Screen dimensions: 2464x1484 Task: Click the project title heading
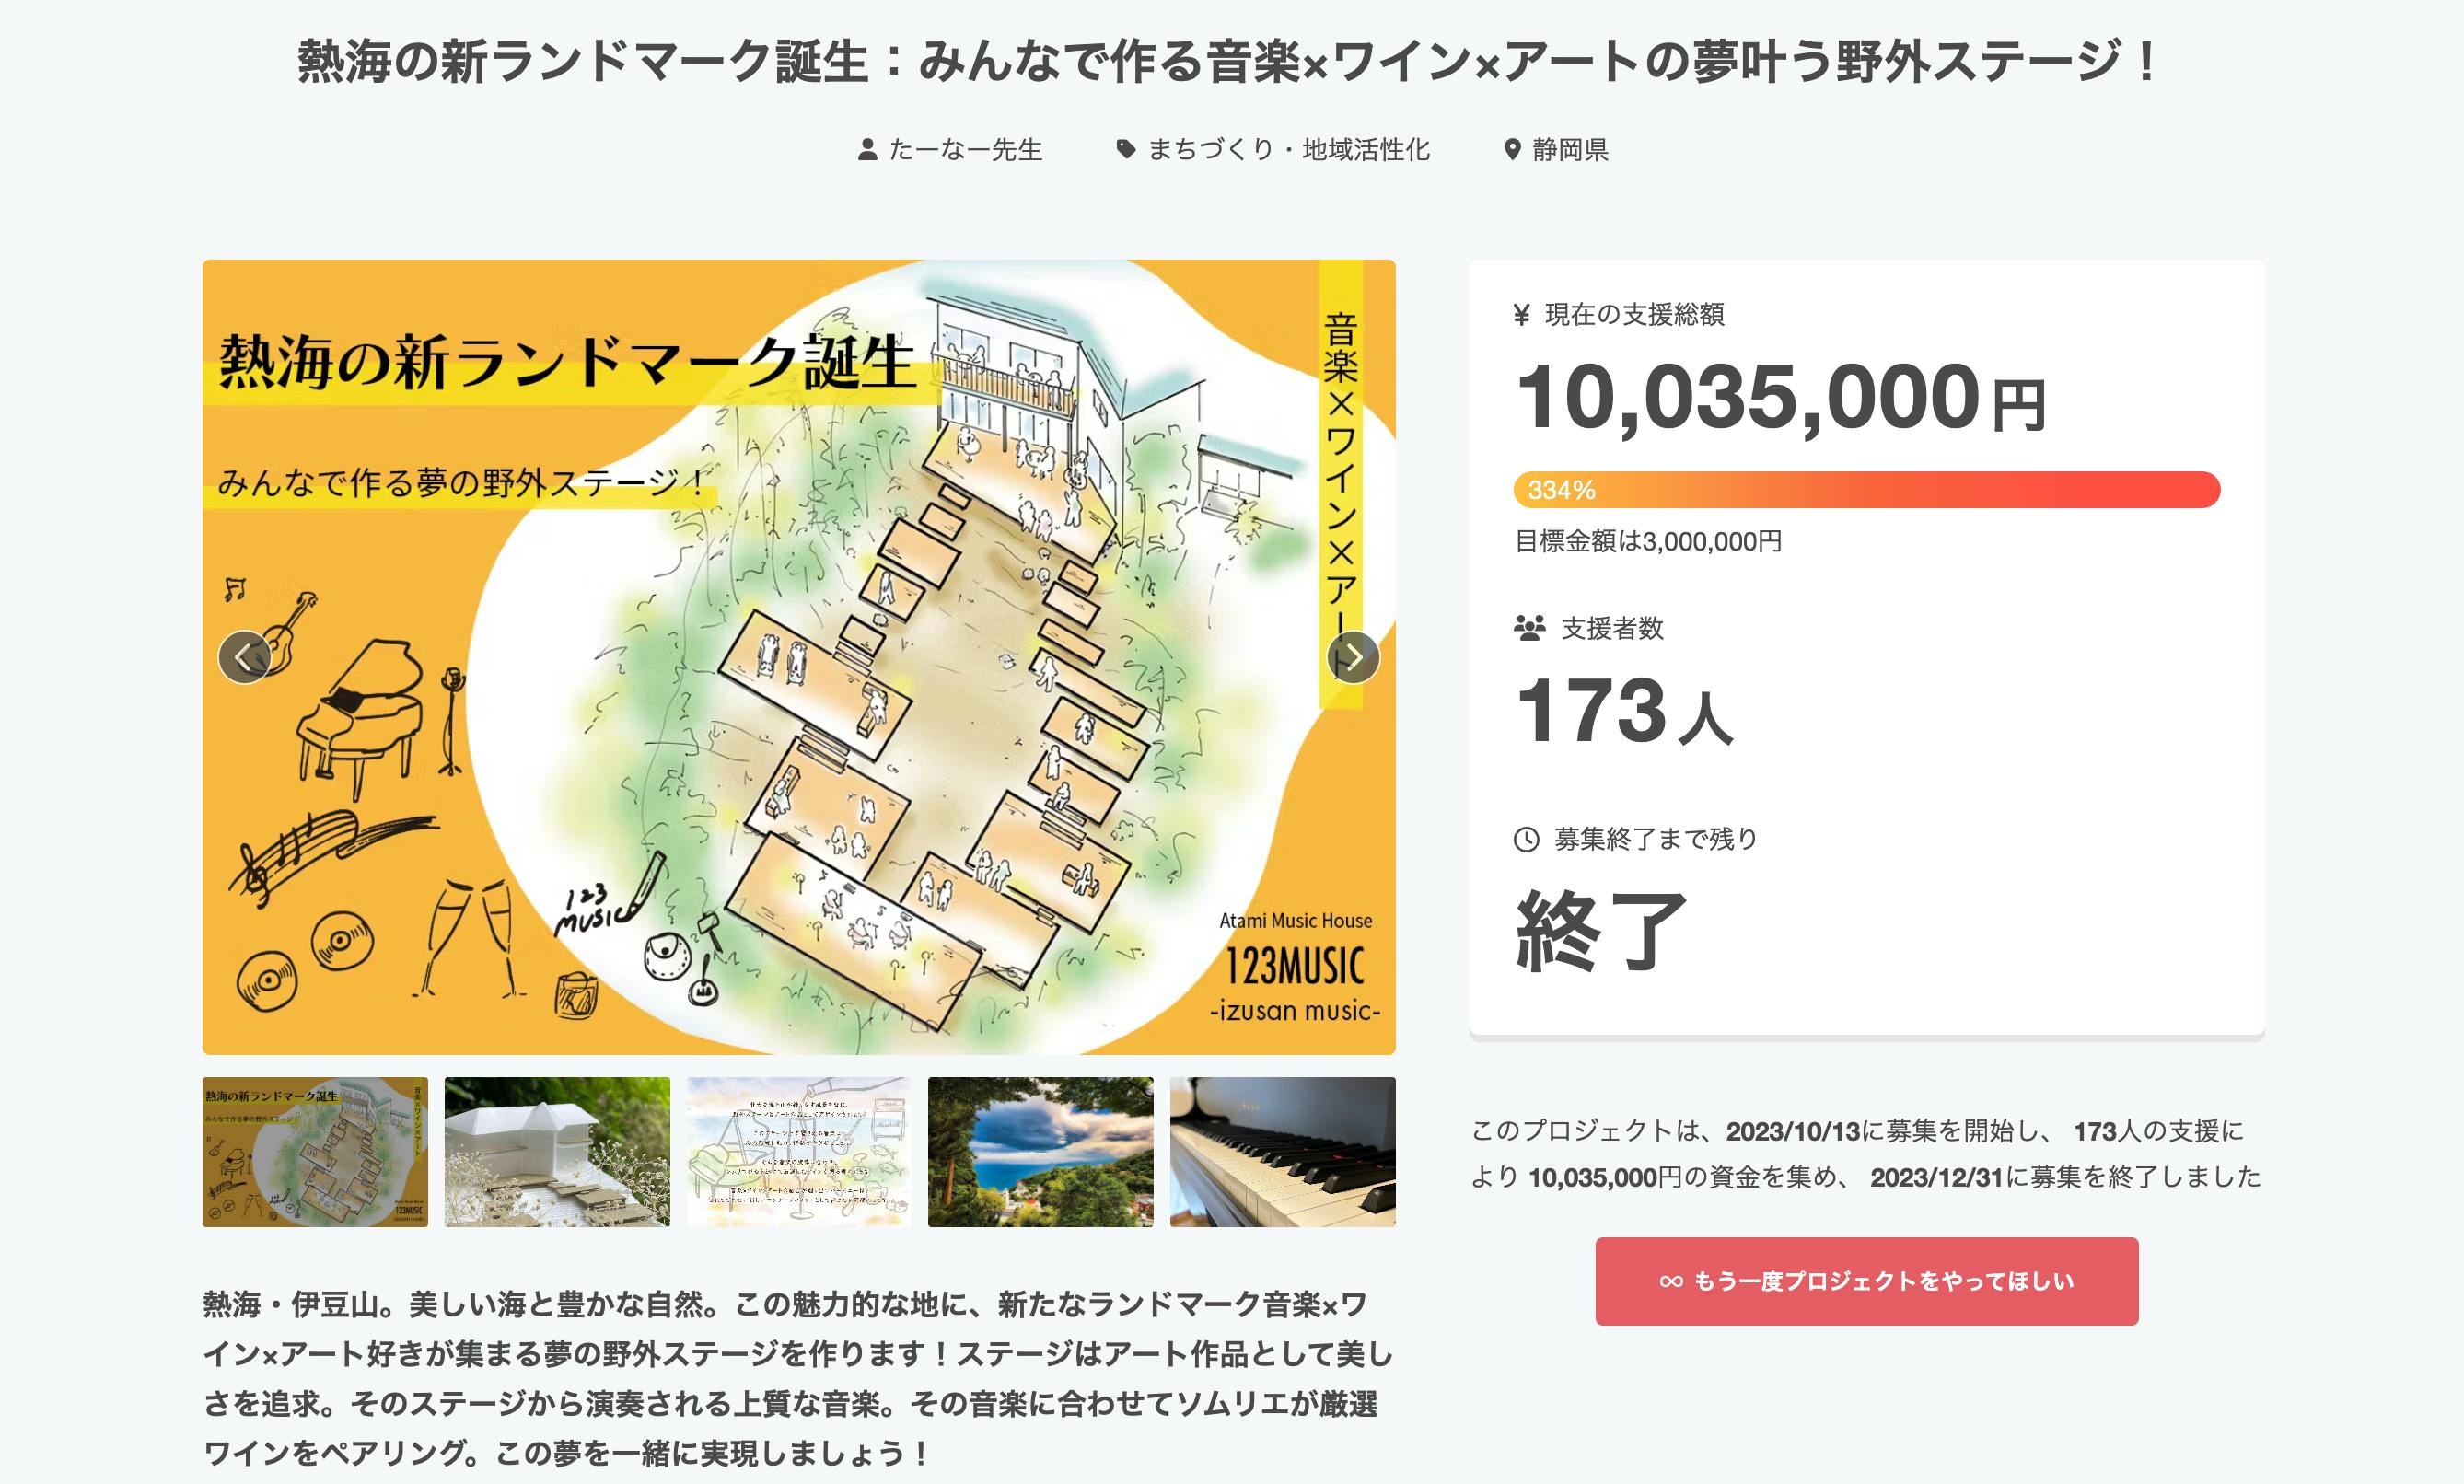(x=1230, y=62)
